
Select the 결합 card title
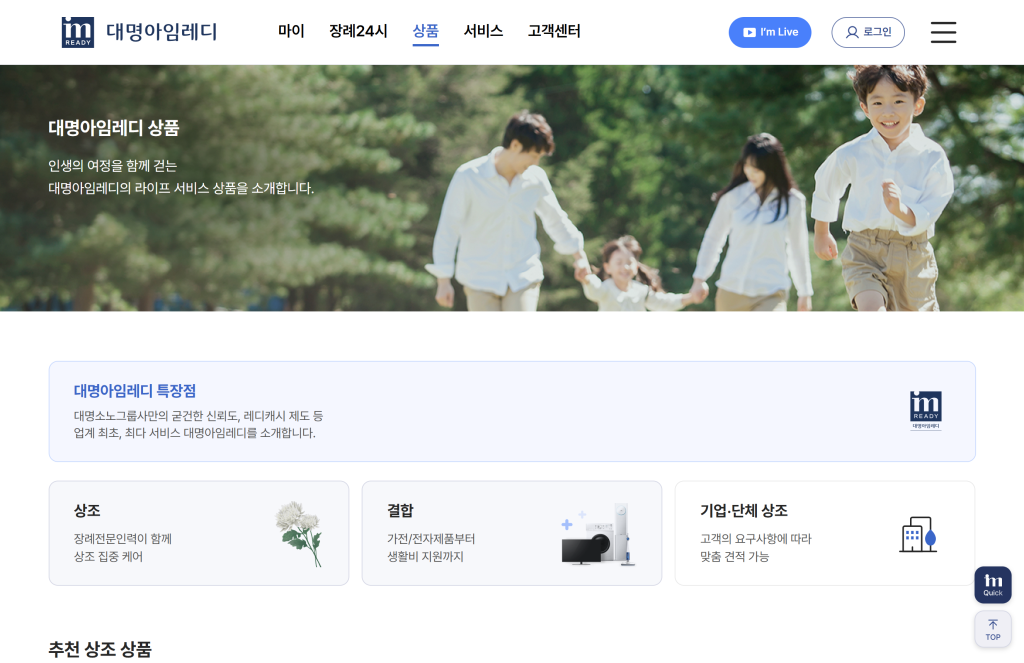click(400, 511)
